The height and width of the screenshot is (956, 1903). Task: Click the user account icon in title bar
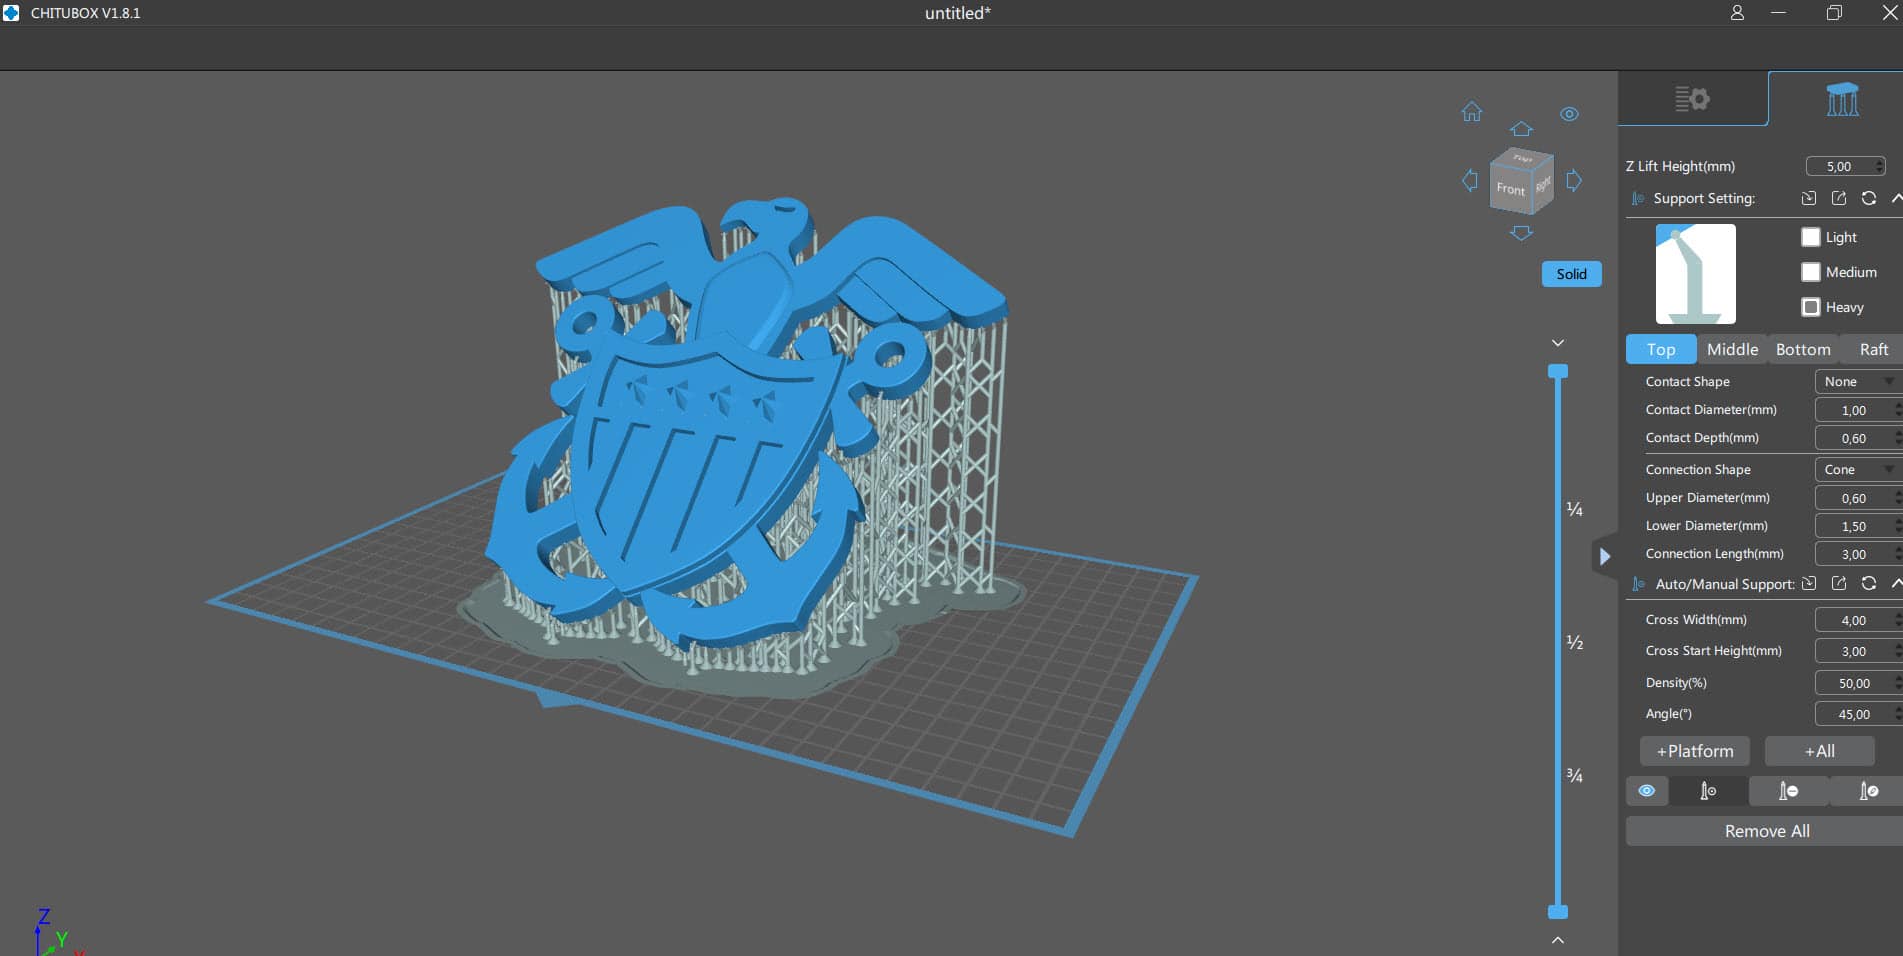point(1737,13)
